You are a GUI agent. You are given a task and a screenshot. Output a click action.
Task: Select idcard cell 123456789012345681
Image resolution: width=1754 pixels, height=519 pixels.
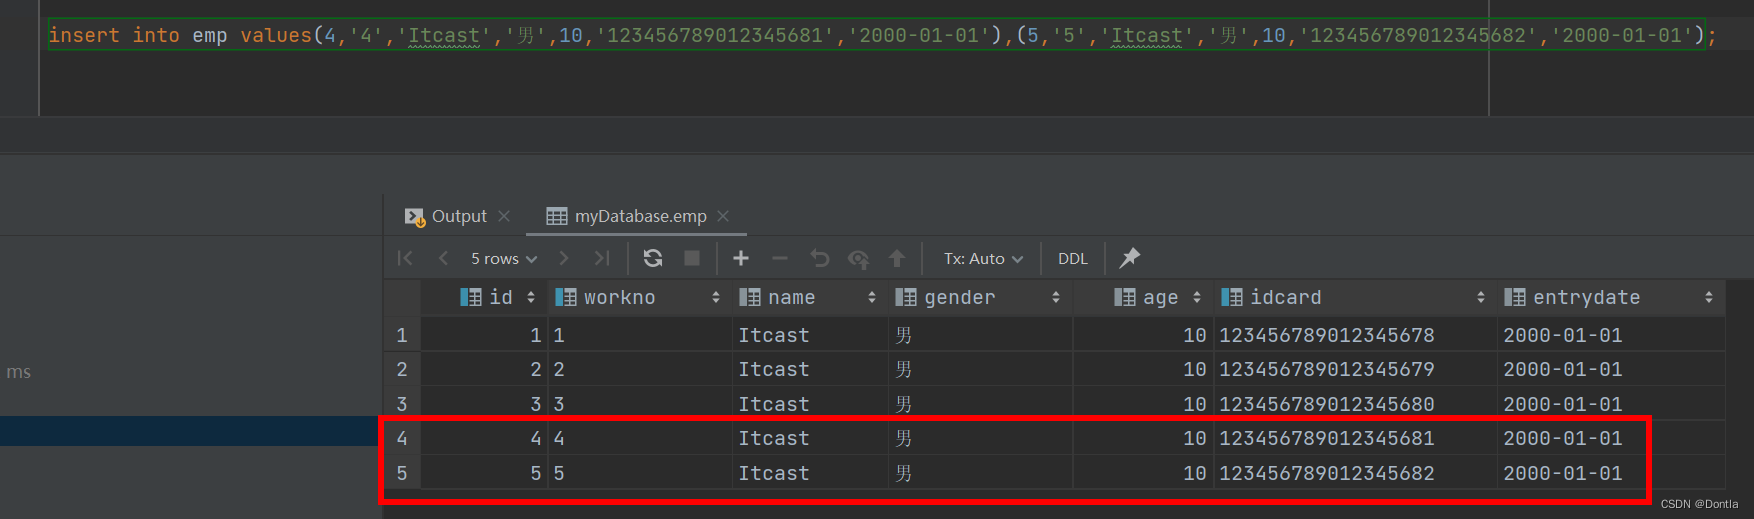pos(1355,438)
